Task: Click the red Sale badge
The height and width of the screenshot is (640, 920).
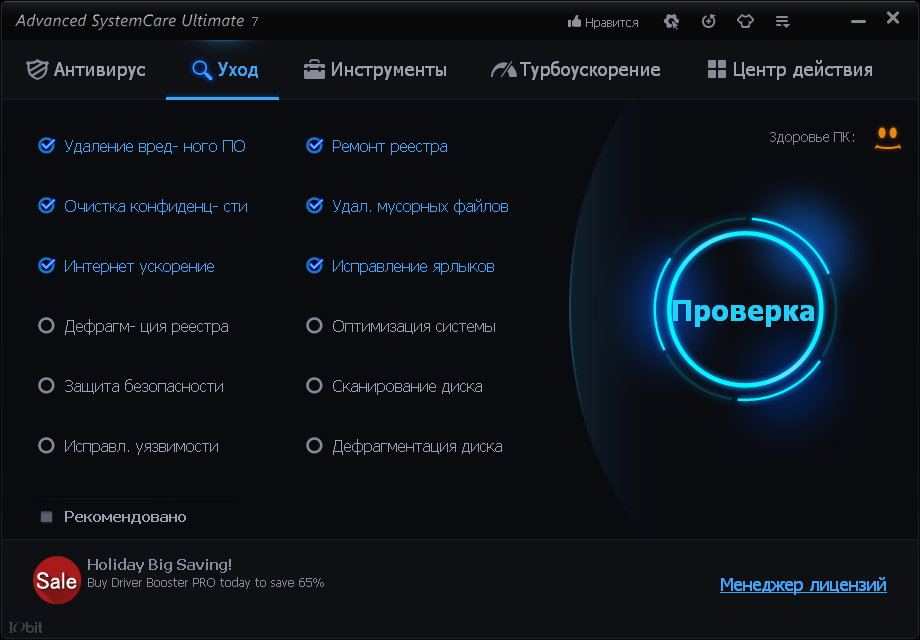Action: click(57, 580)
